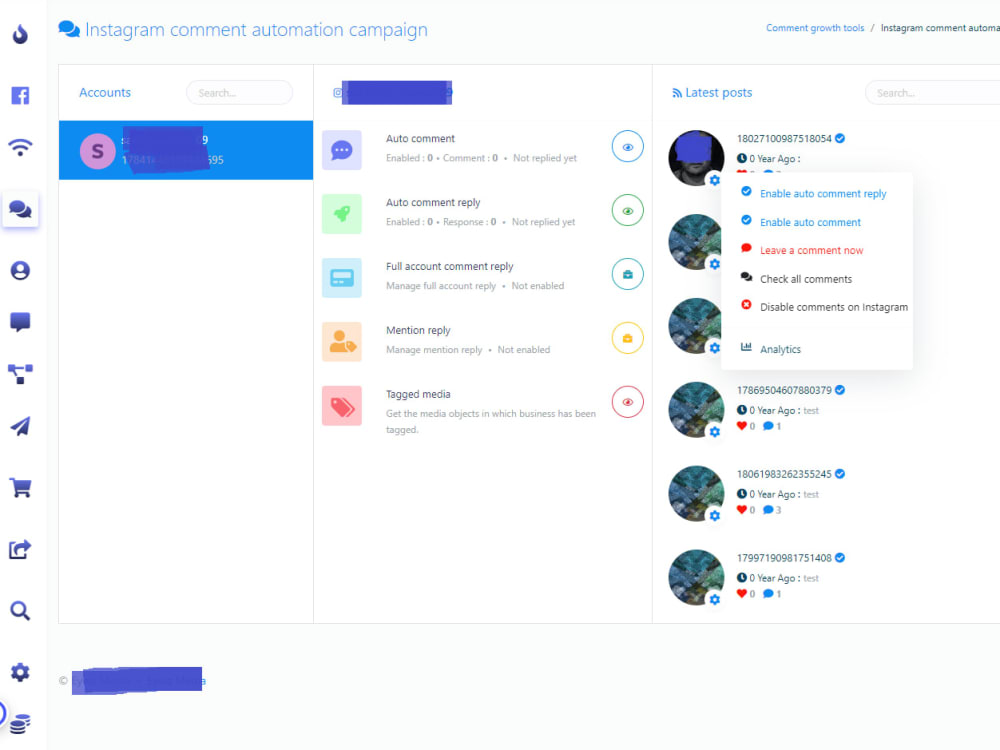View Auto comment reply via green eye button
The width and height of the screenshot is (1000, 750).
[628, 210]
